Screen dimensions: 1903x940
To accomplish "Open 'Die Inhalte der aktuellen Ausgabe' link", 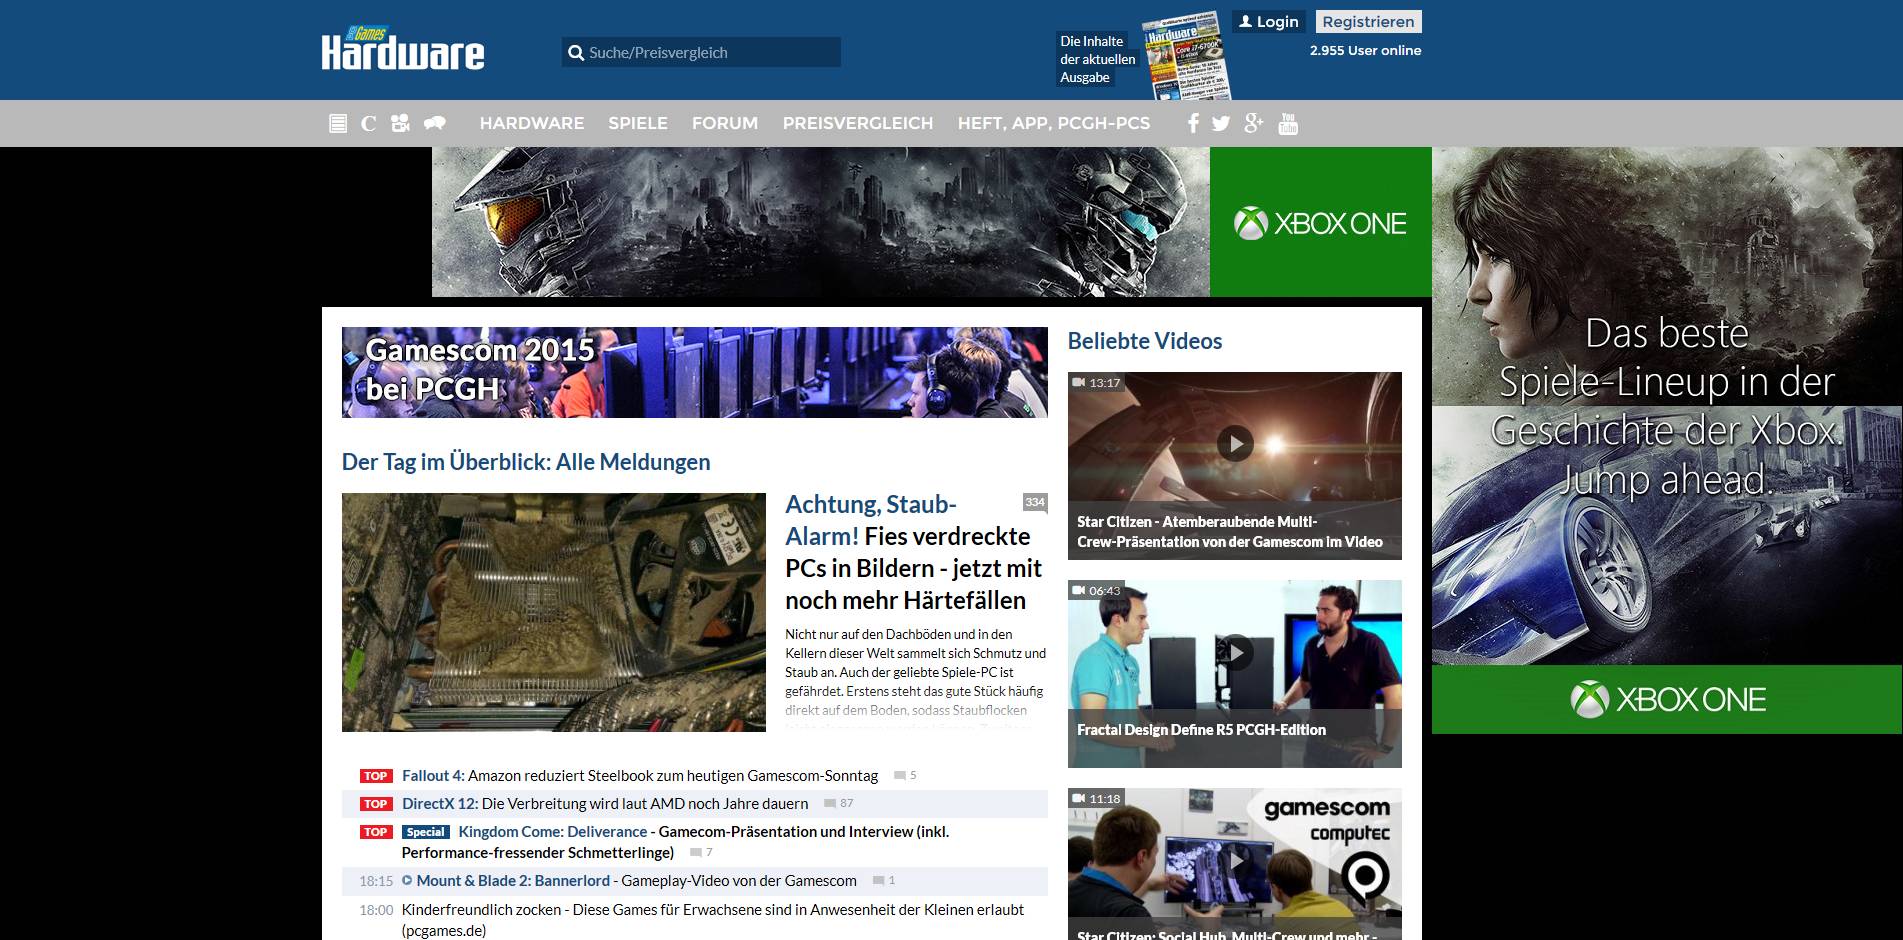I will pyautogui.click(x=1097, y=59).
